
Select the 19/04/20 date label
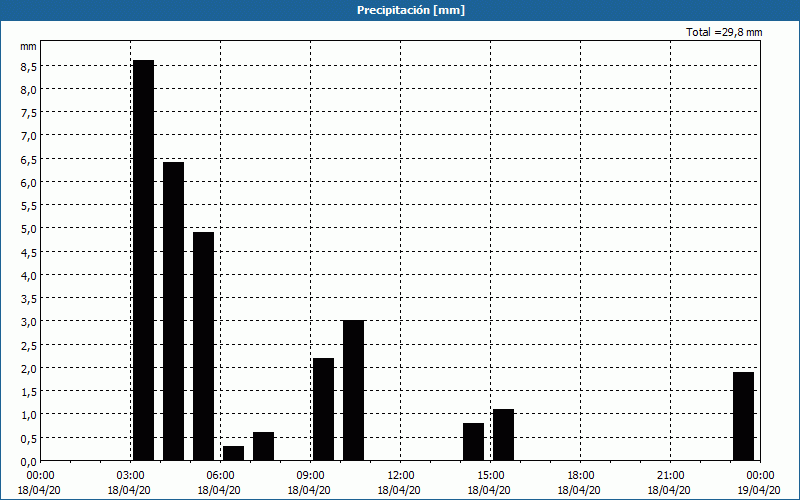click(760, 490)
